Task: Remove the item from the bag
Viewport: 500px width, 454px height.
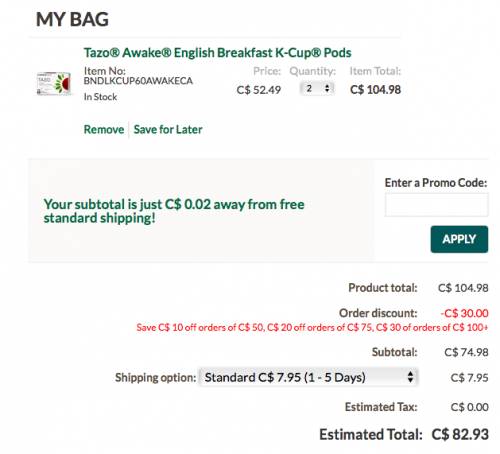Action: click(104, 129)
